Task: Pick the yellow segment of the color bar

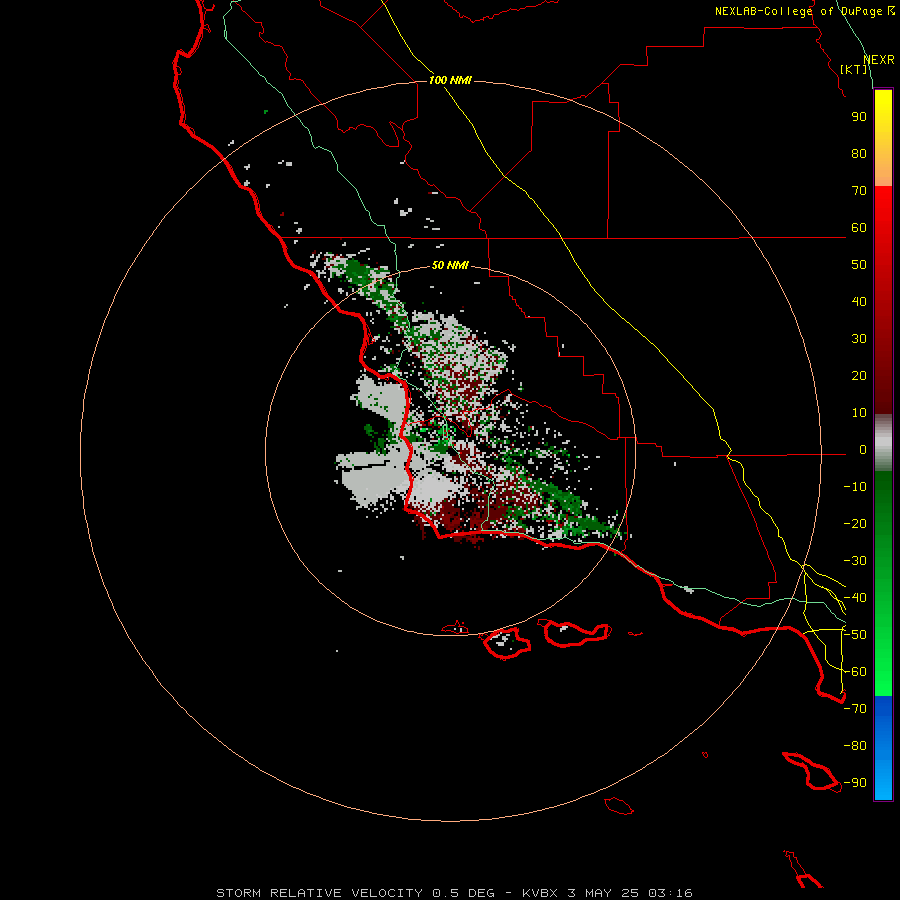Action: (x=883, y=106)
